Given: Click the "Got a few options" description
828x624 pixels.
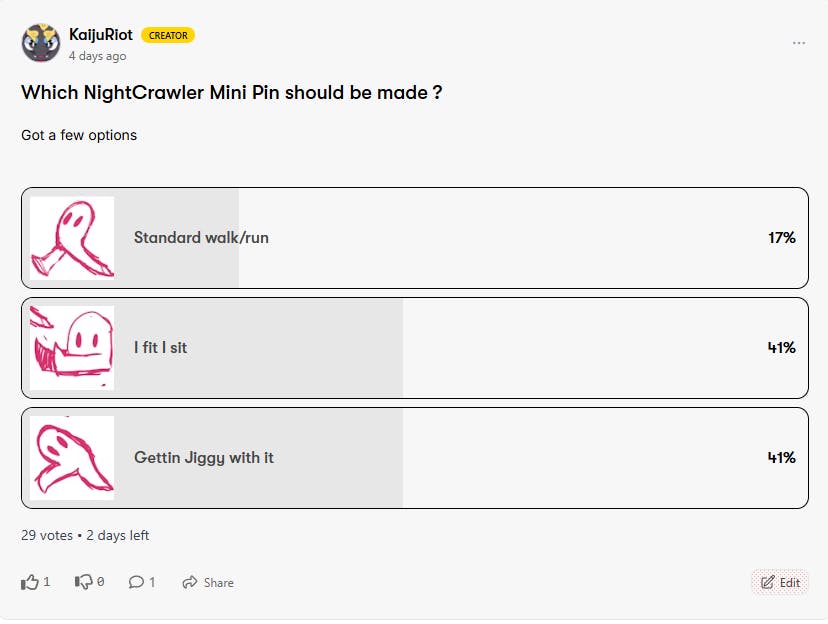Looking at the screenshot, I should [x=79, y=135].
